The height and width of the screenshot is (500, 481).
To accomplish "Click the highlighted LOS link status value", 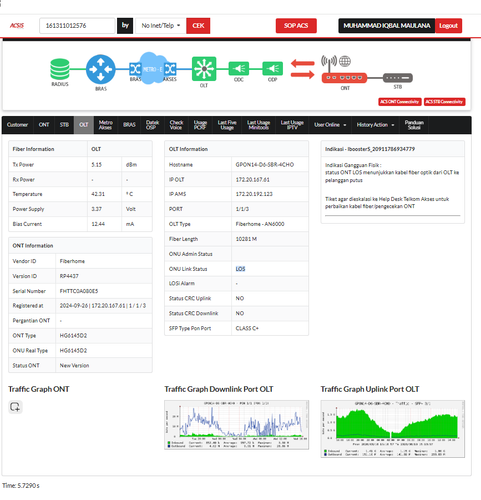I will point(240,269).
